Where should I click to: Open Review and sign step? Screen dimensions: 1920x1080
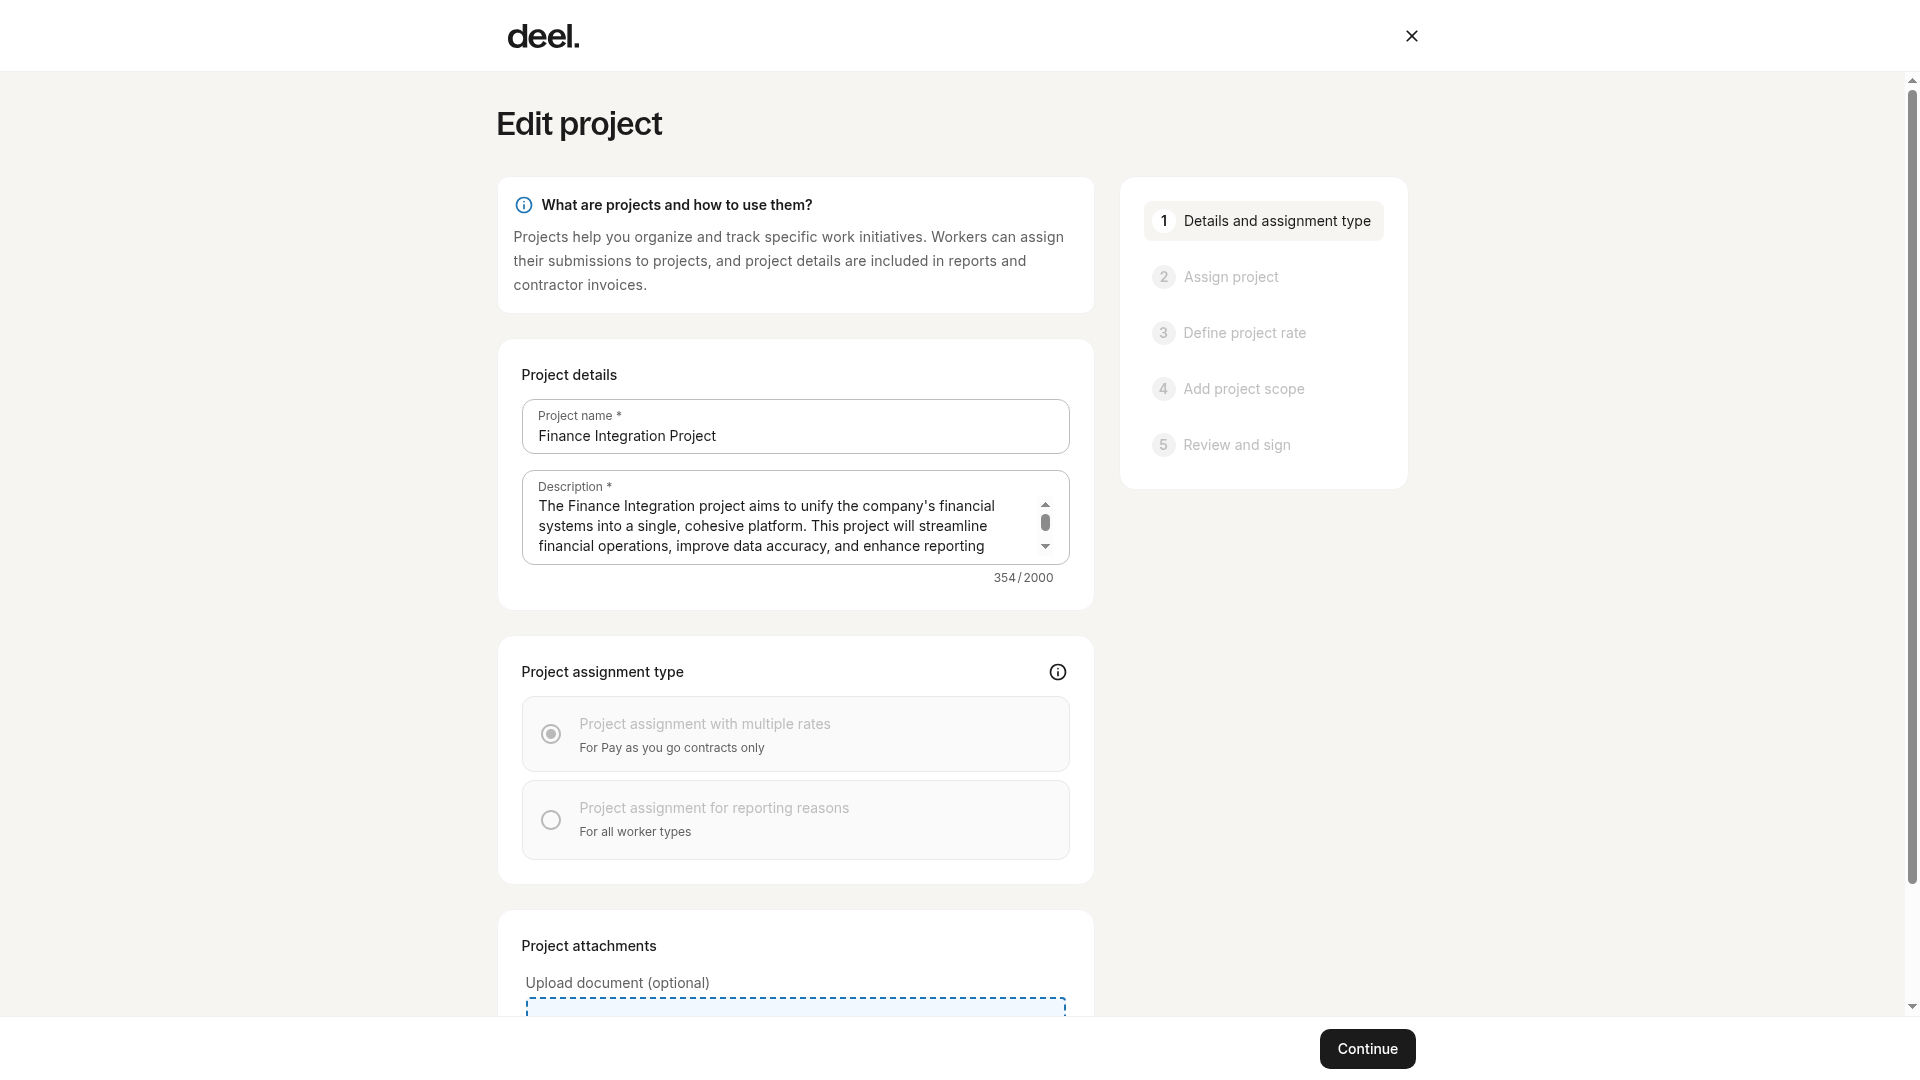click(x=1236, y=445)
